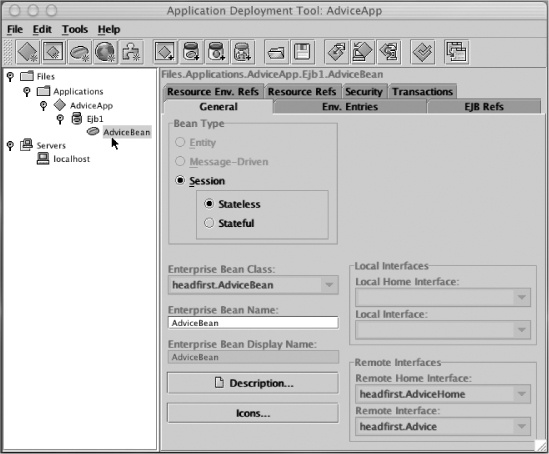Click the New Enterprise Bean toolbar icon
Viewport: 549px width, 454px height.
(79, 52)
